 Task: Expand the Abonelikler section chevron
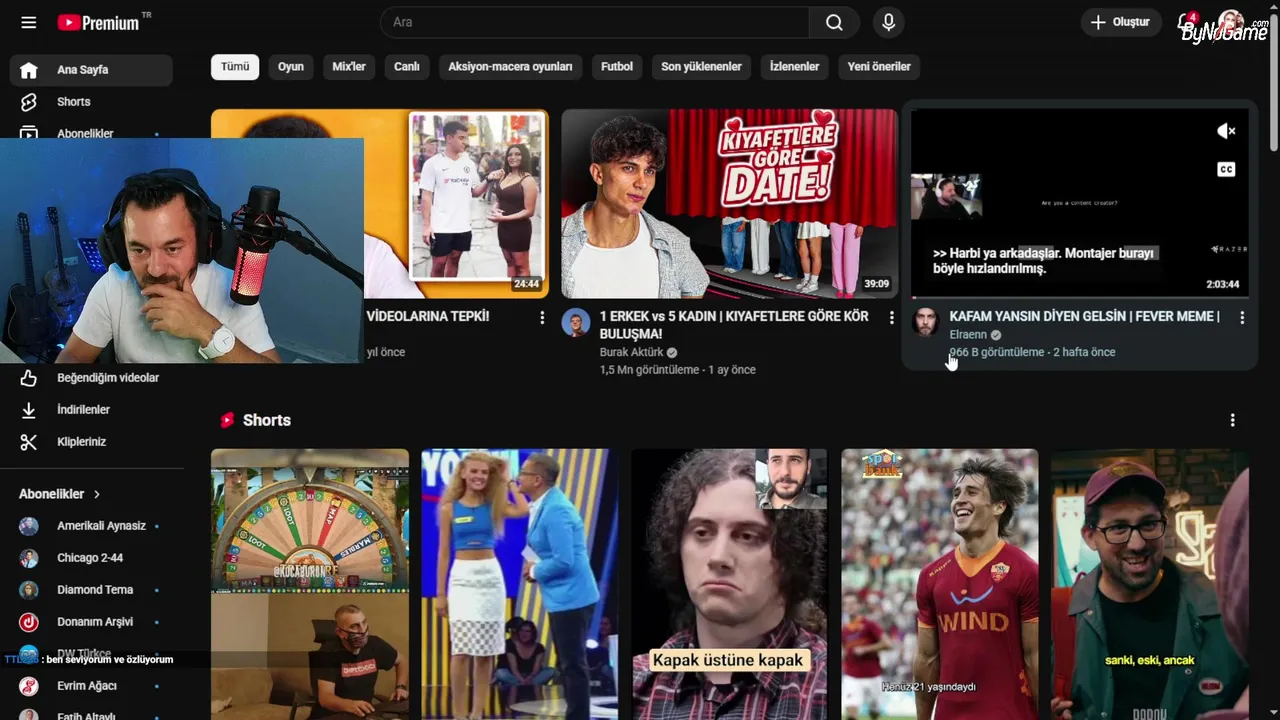click(97, 494)
